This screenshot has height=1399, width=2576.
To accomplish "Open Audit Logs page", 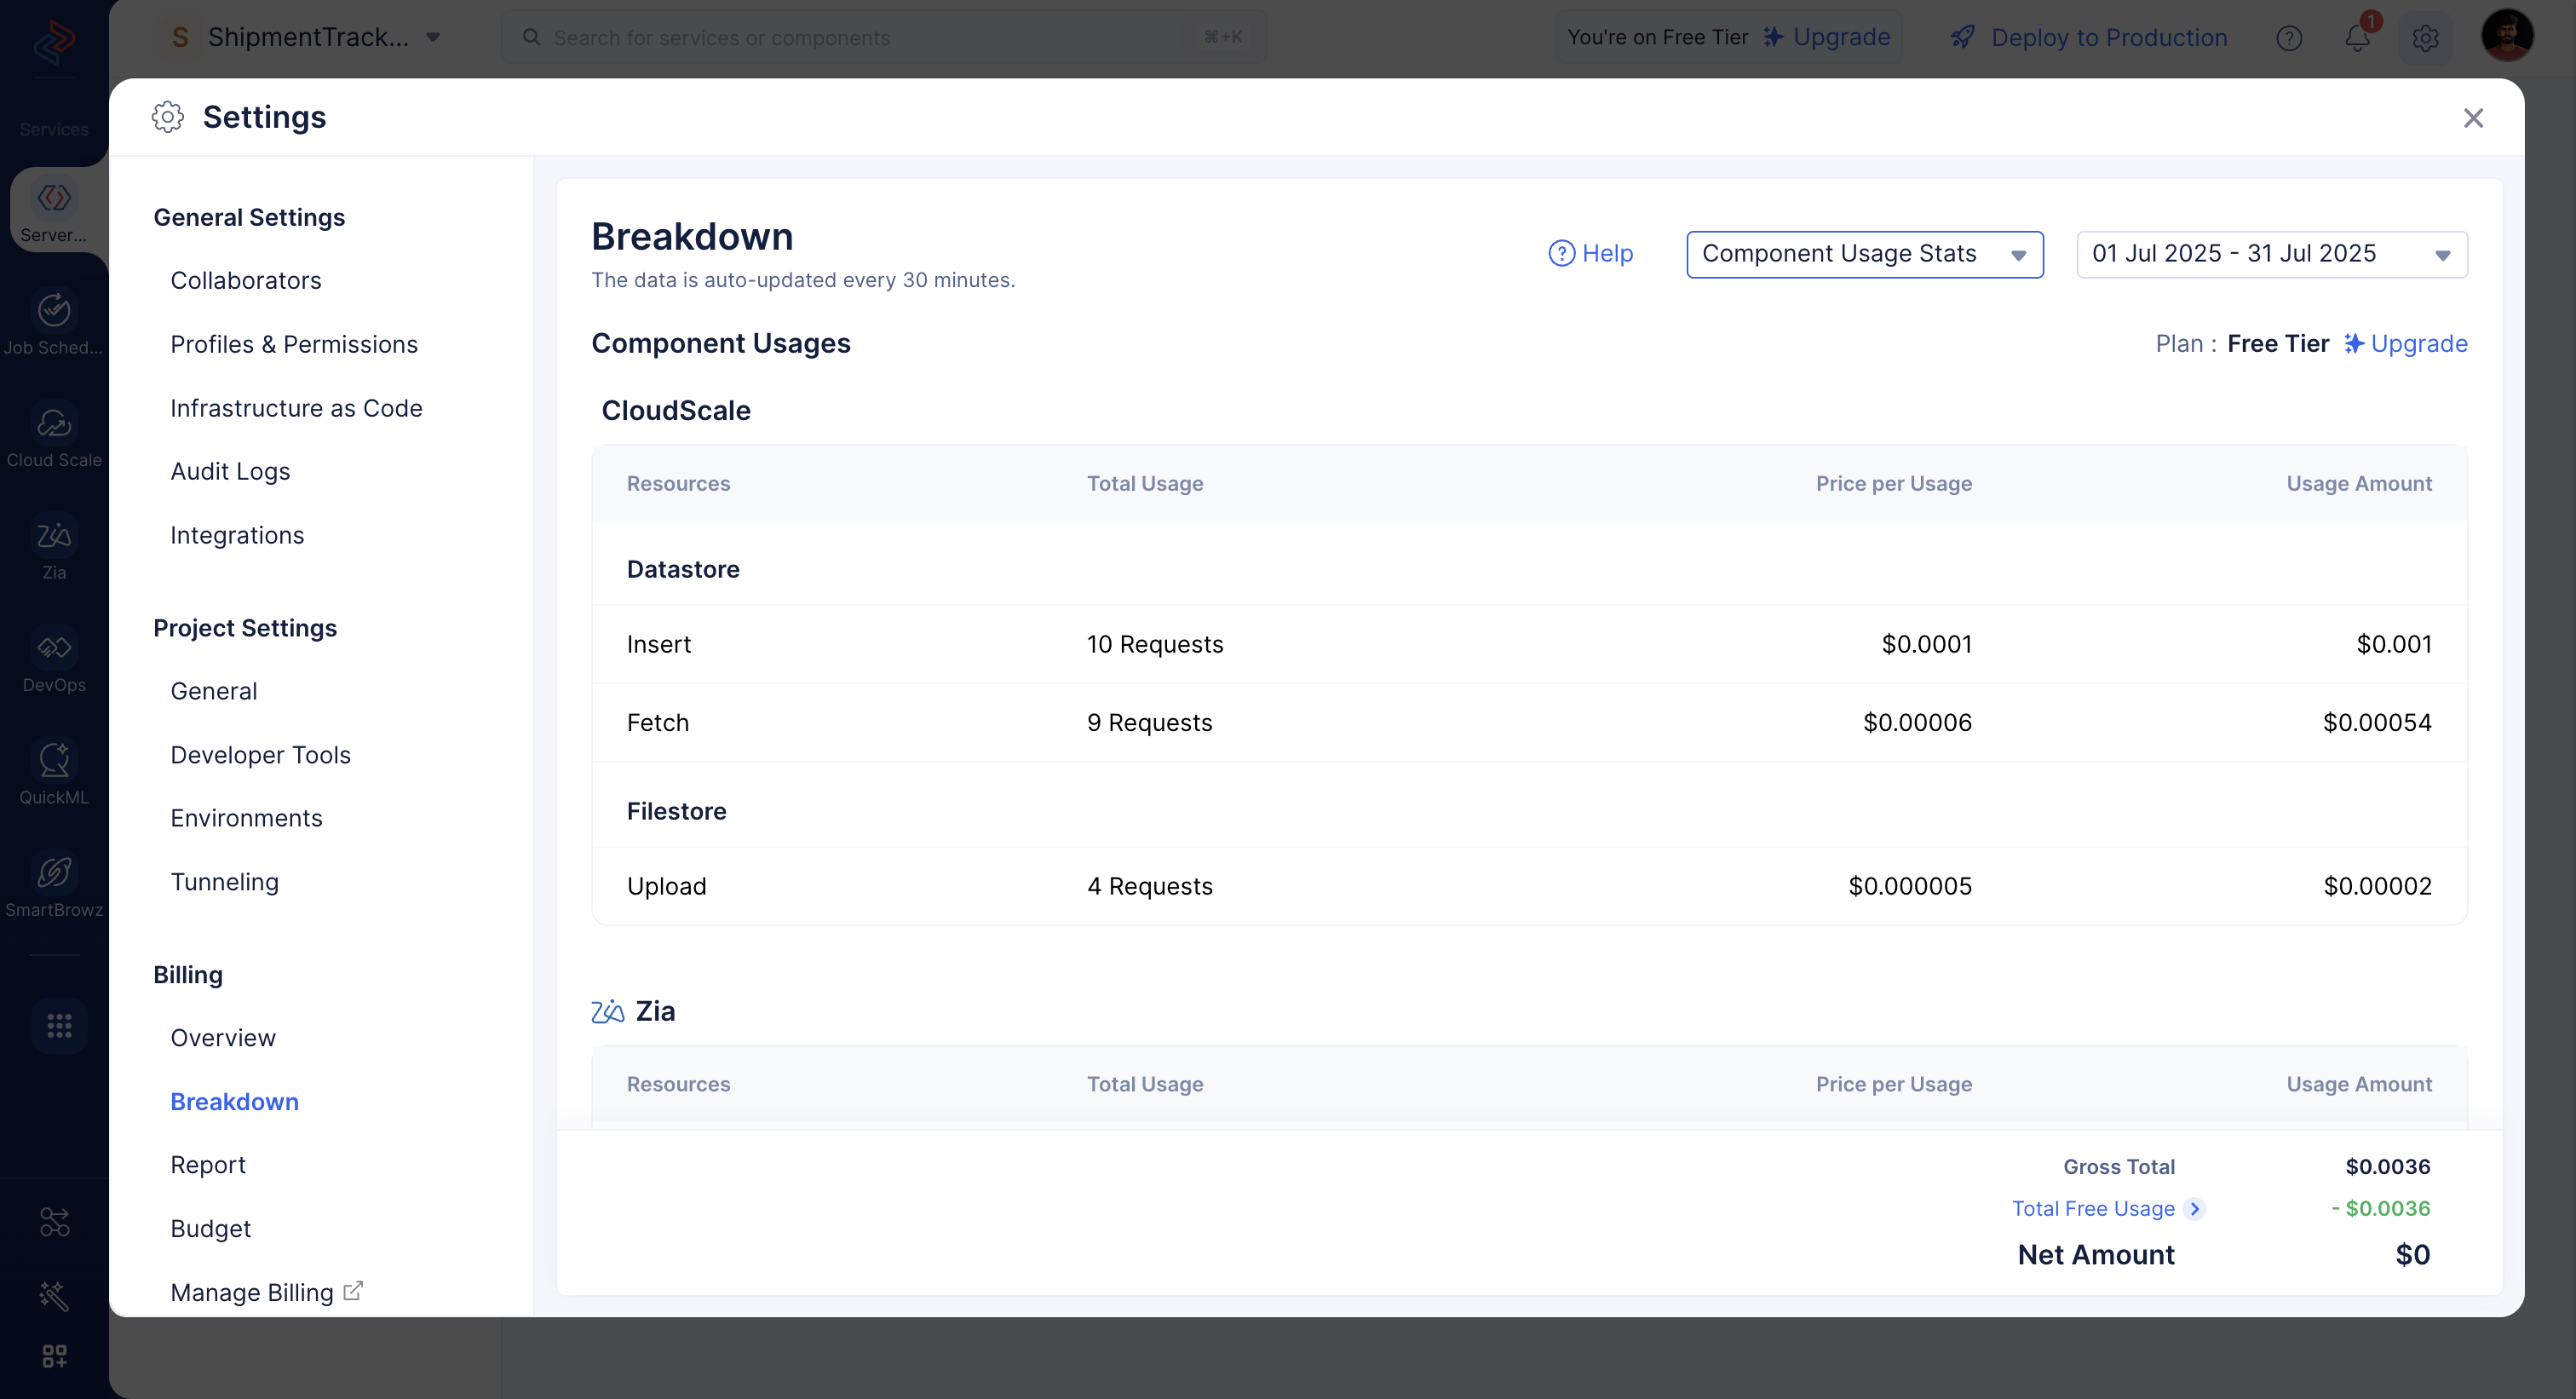I will pyautogui.click(x=230, y=471).
